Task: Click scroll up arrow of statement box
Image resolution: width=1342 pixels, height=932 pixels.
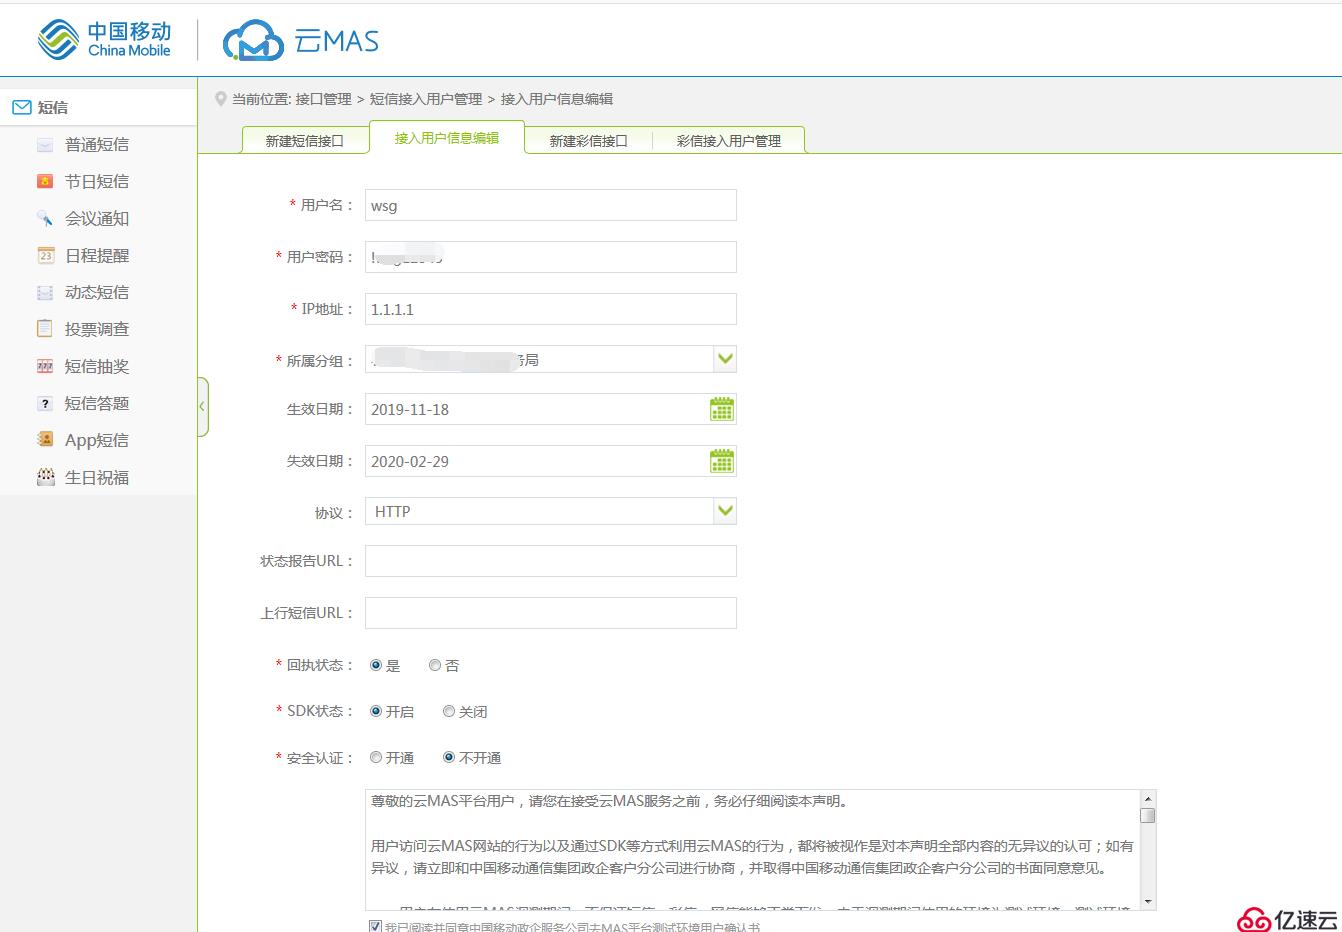Action: click(x=1148, y=799)
